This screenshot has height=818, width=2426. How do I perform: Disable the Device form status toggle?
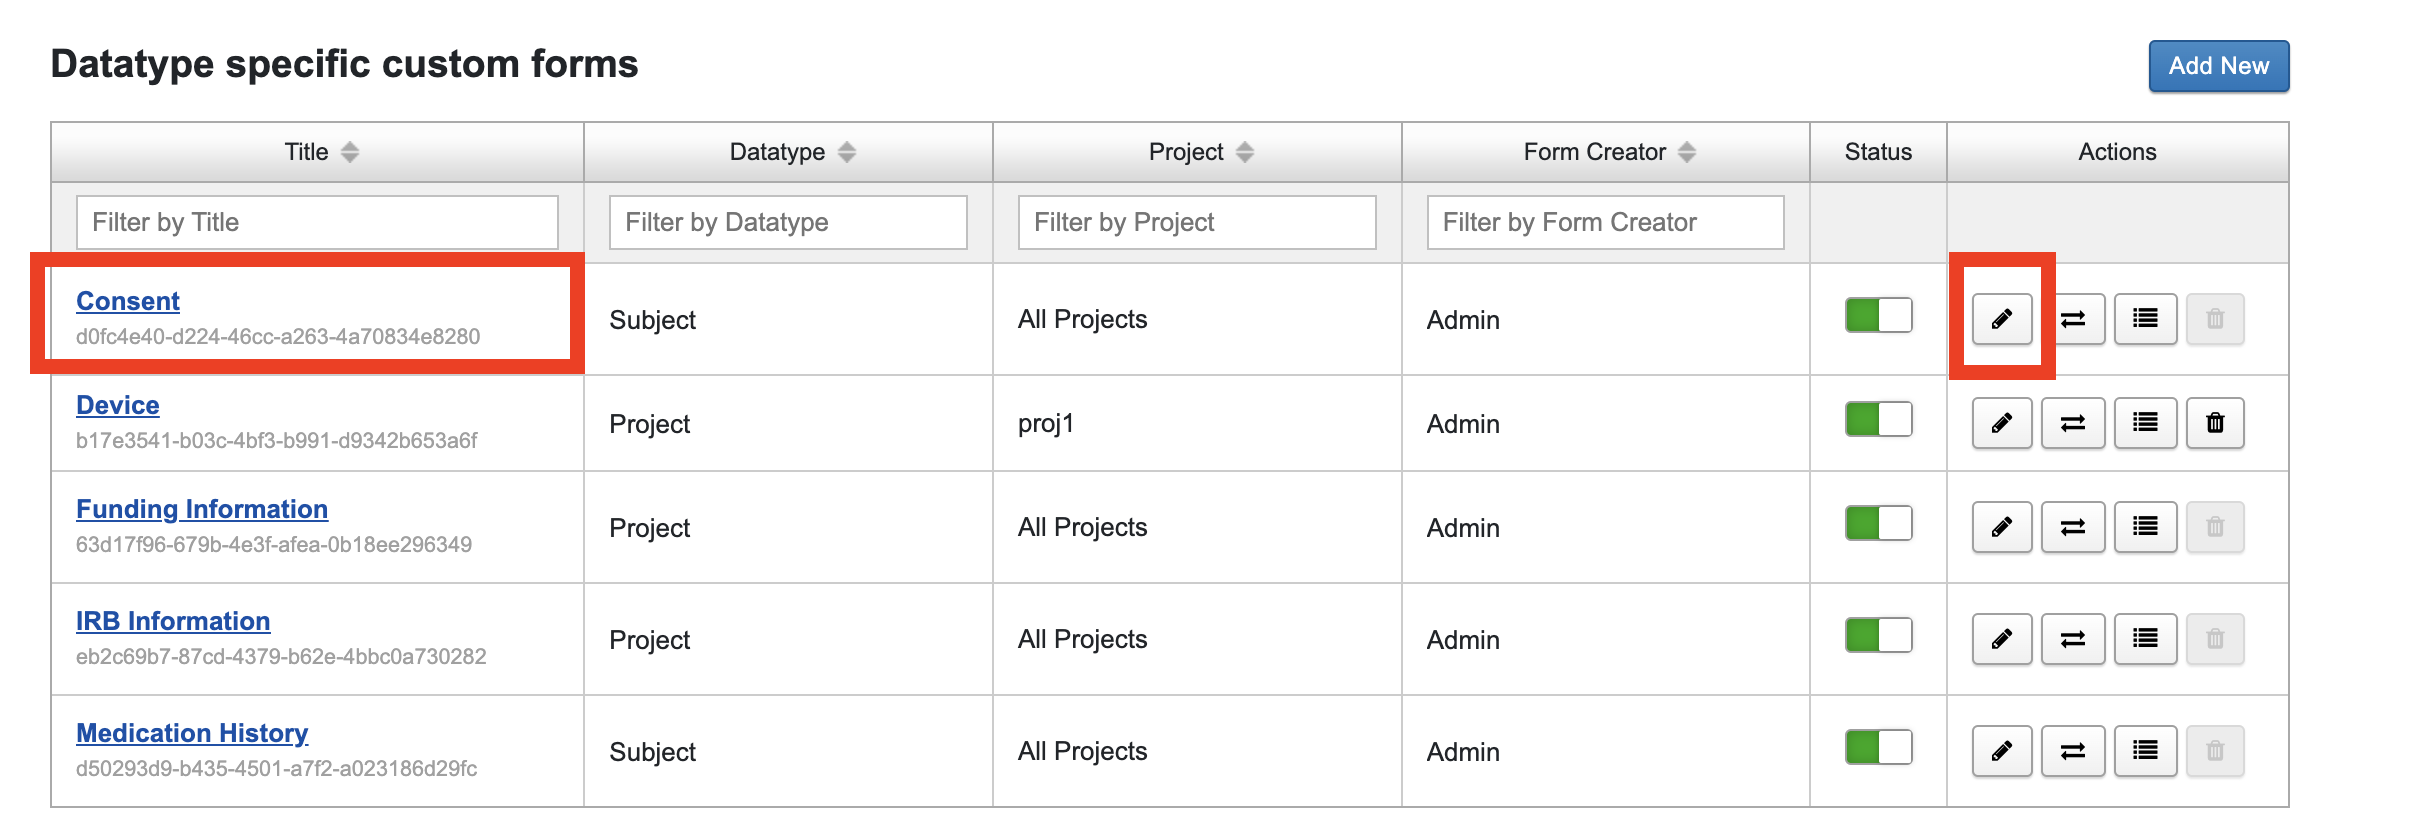pos(1877,419)
